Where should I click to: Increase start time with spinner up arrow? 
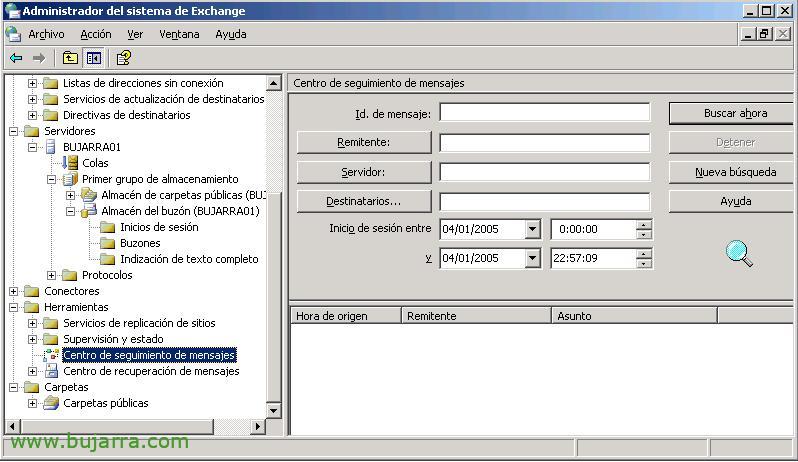644,225
